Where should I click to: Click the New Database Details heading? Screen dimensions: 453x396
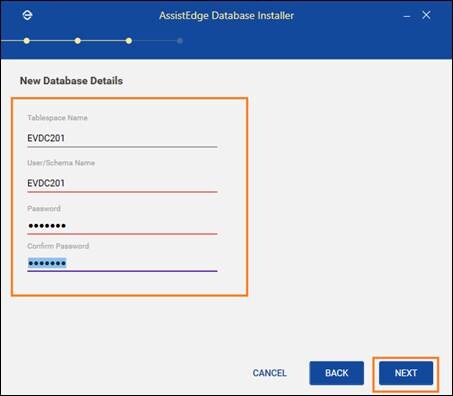tap(71, 81)
